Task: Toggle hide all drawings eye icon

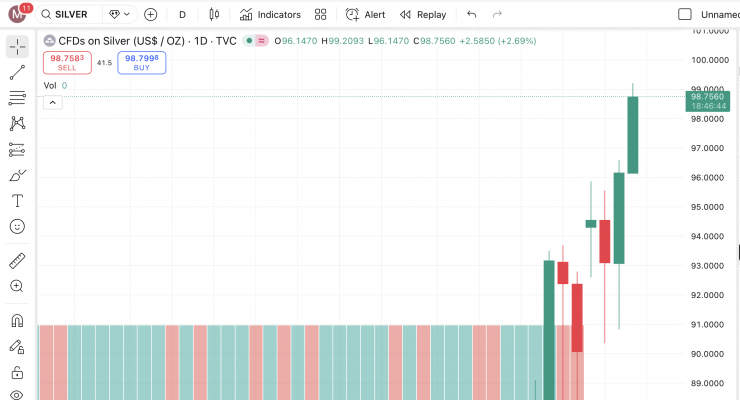Action: (x=17, y=396)
